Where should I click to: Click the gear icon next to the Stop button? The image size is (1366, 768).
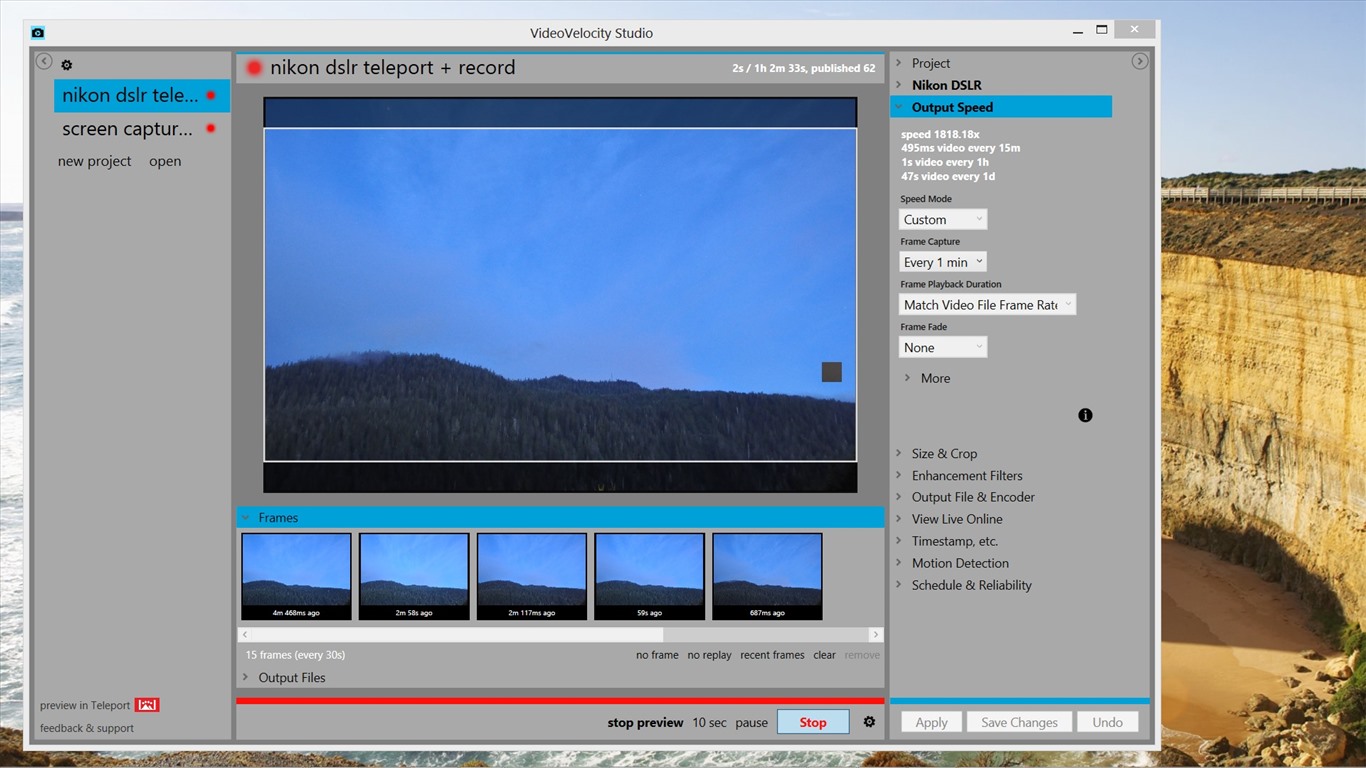pyautogui.click(x=868, y=721)
